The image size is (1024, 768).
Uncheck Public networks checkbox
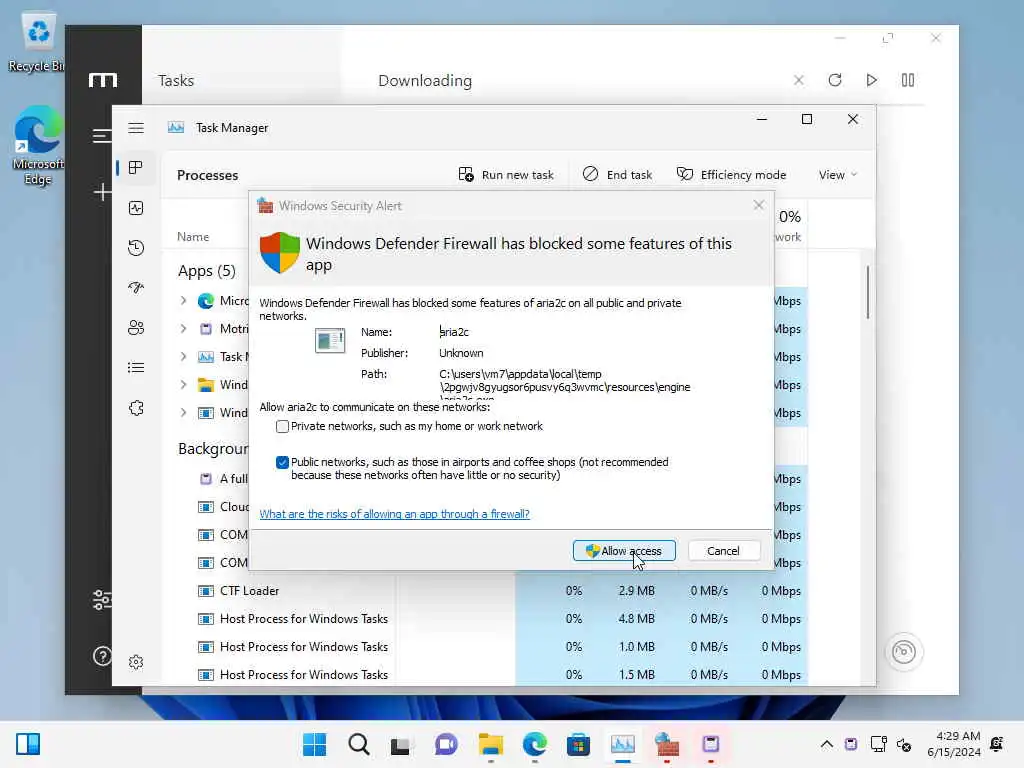point(282,462)
